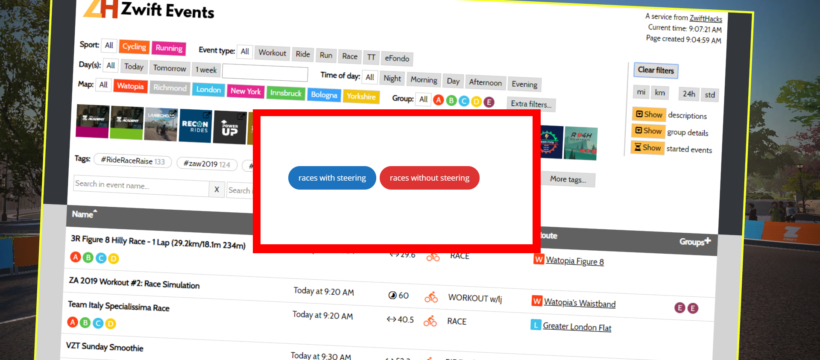Expand More tags list

pos(568,179)
